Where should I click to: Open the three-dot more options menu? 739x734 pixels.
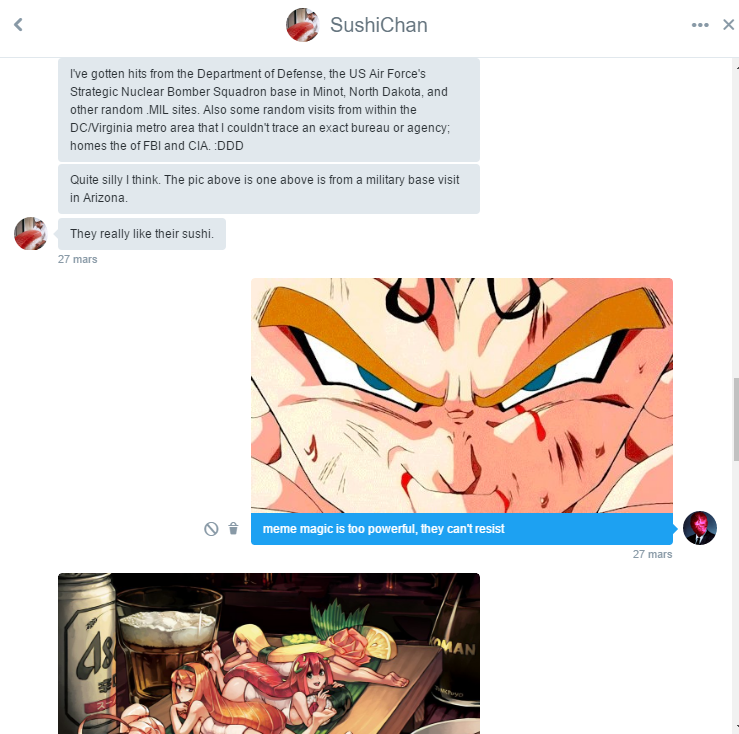pos(700,25)
